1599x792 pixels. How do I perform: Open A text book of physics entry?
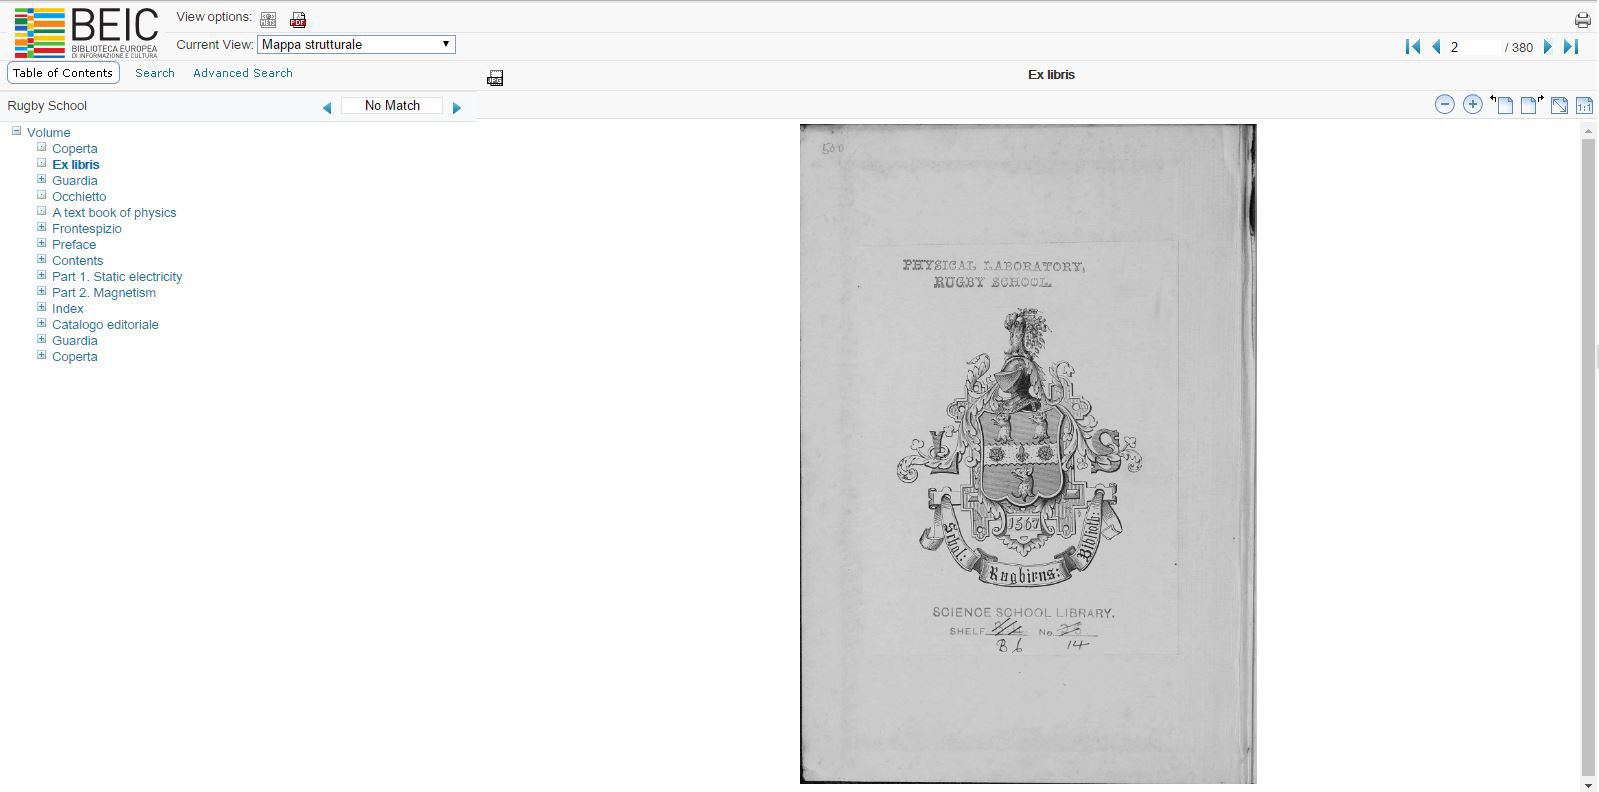114,212
